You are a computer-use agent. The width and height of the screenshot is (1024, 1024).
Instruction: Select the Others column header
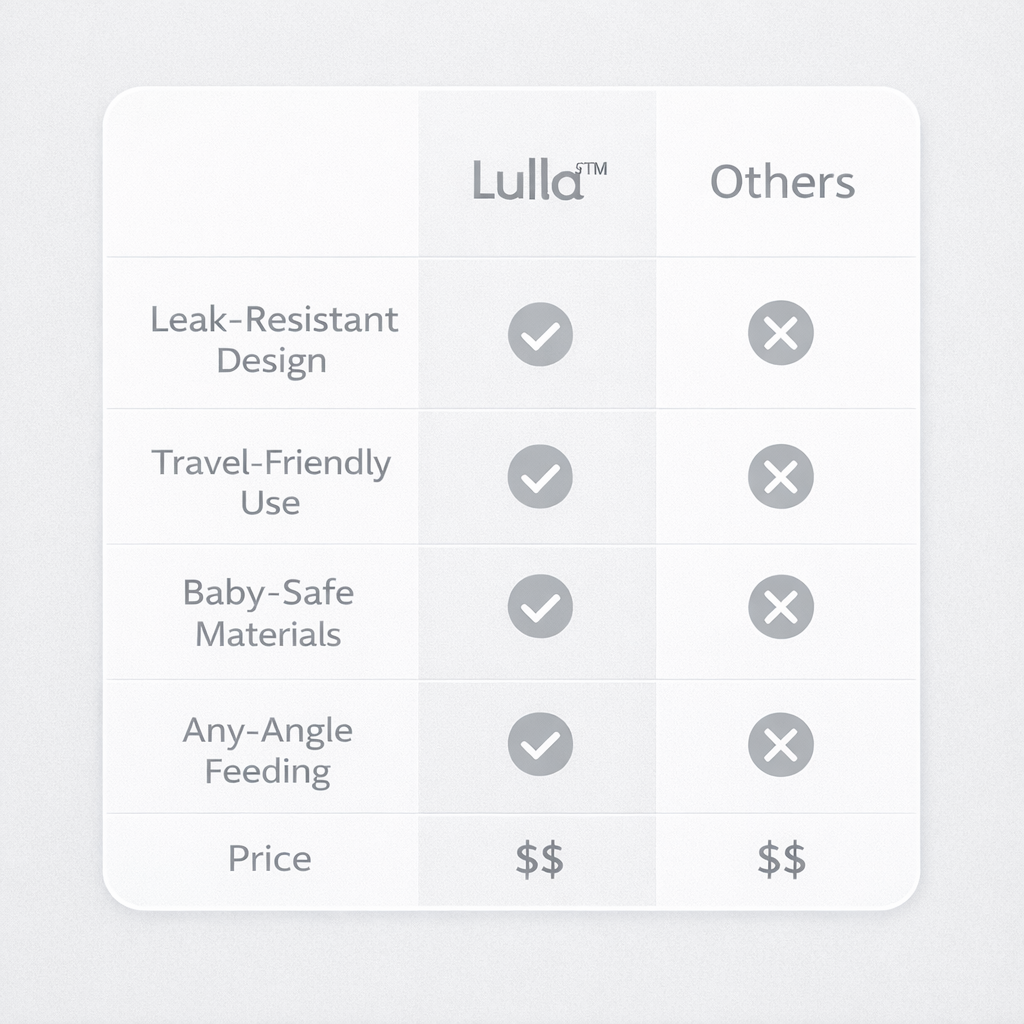782,183
